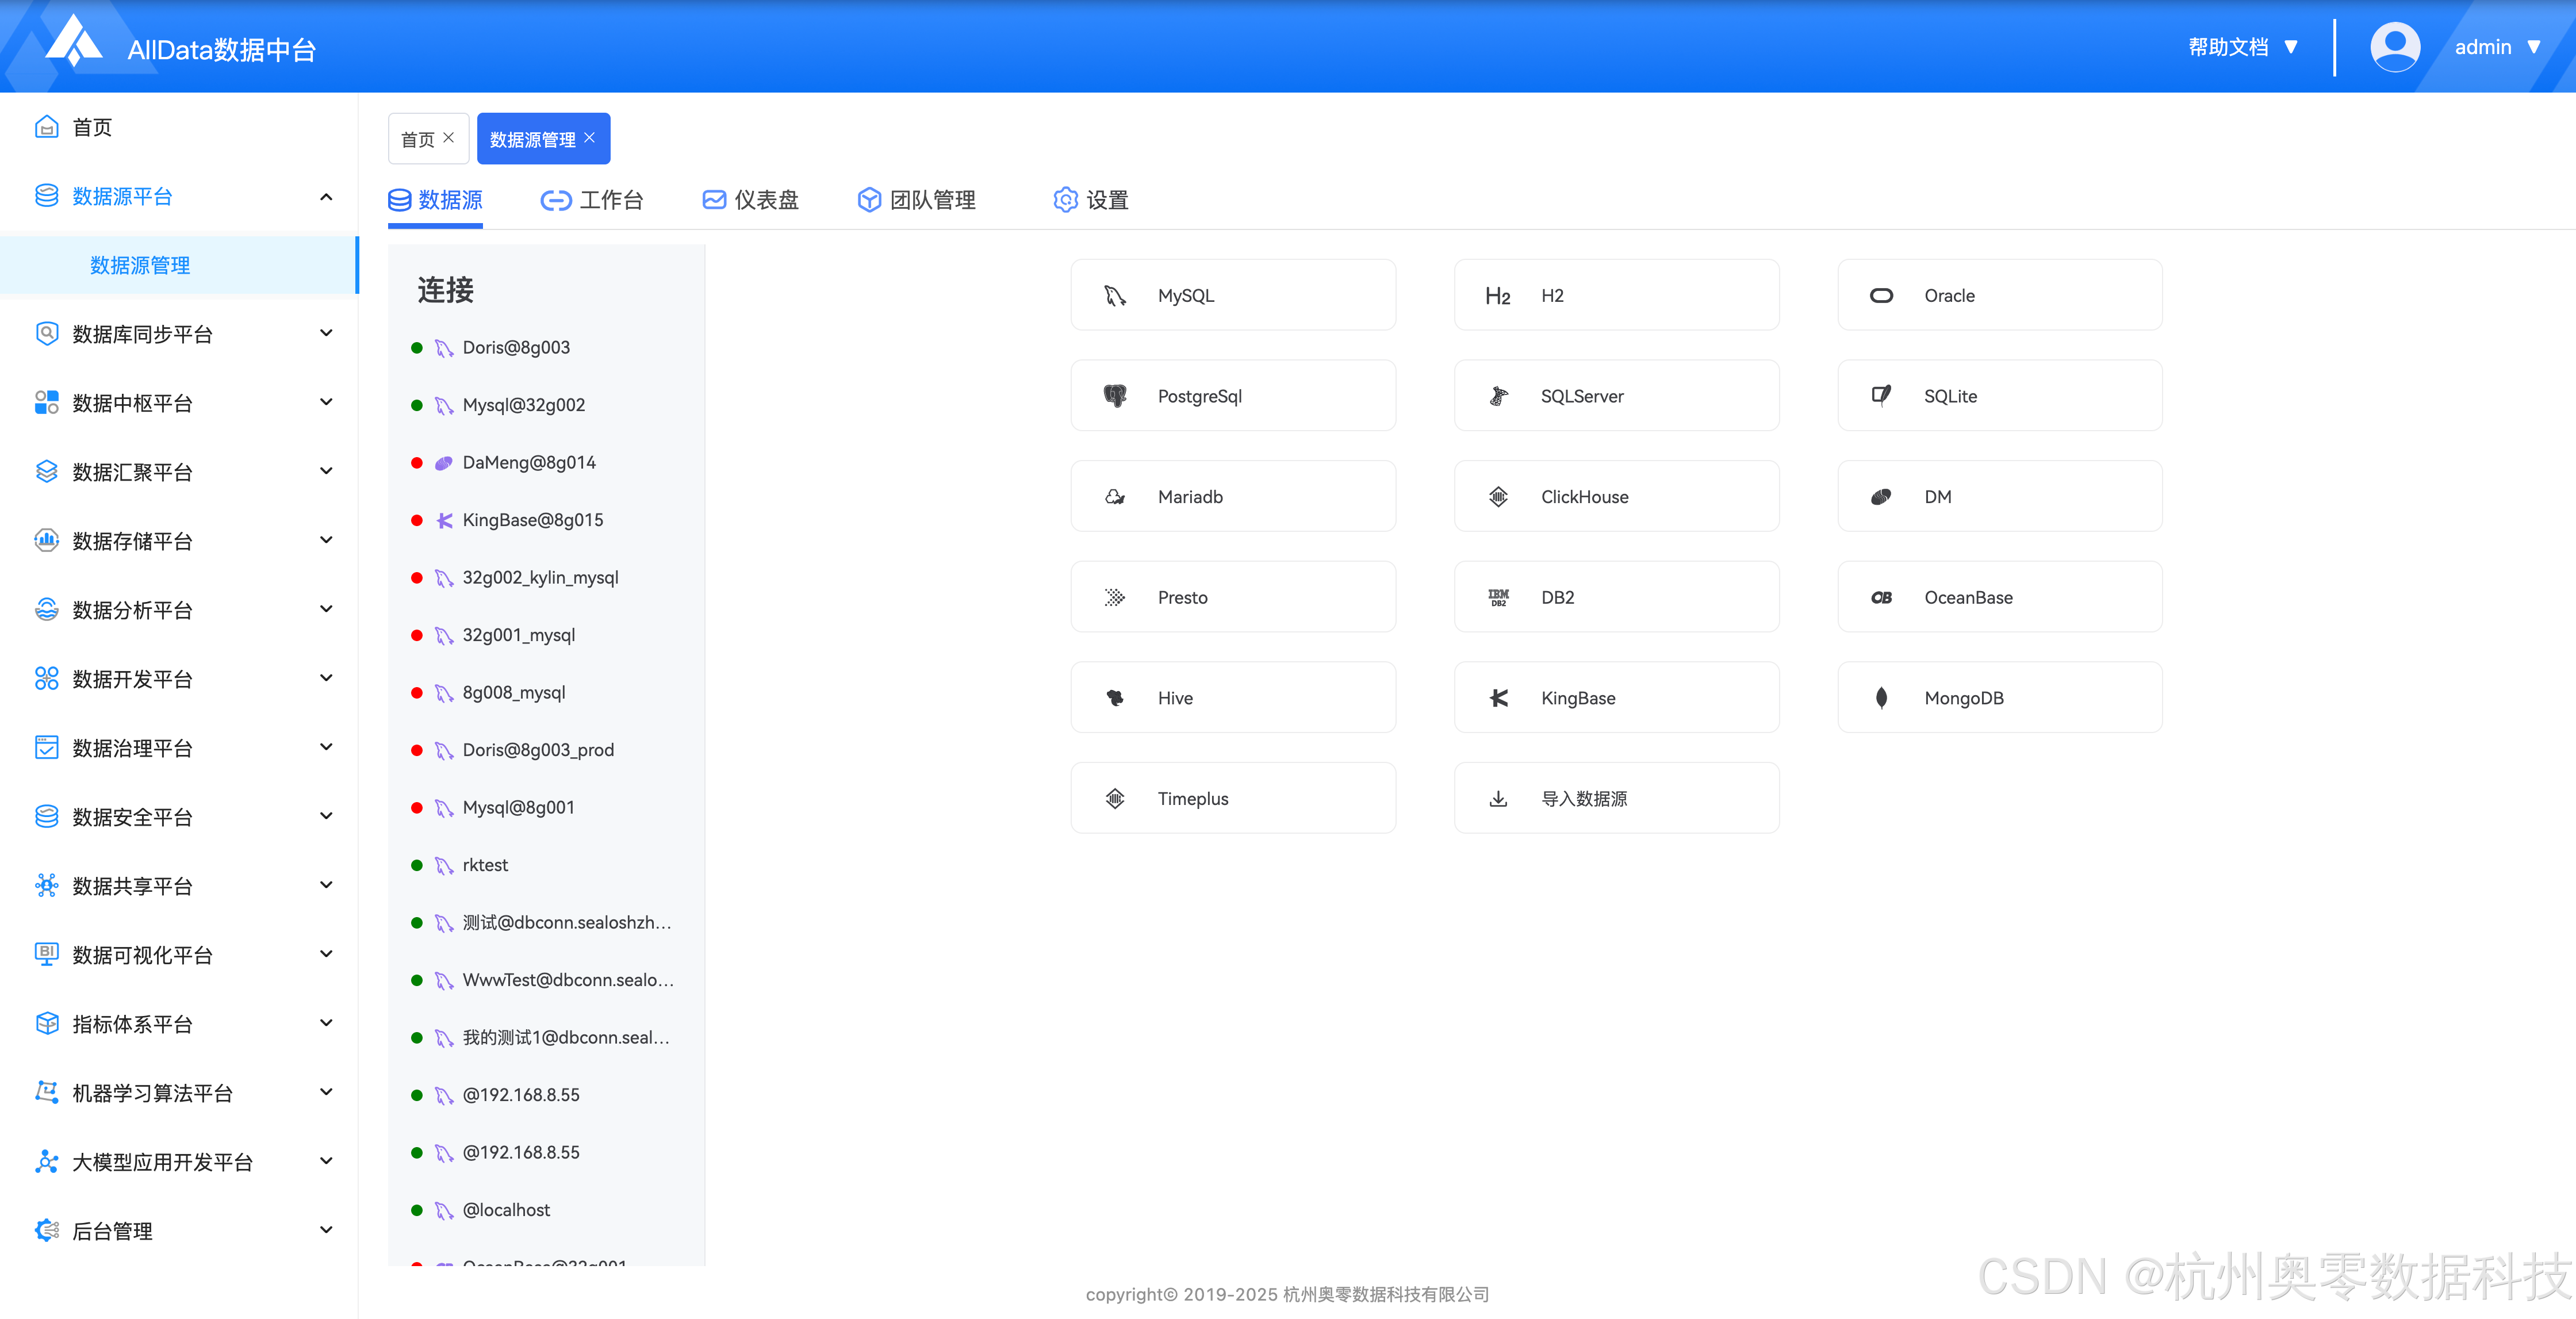Click the Oracle oval icon

[x=1881, y=296]
